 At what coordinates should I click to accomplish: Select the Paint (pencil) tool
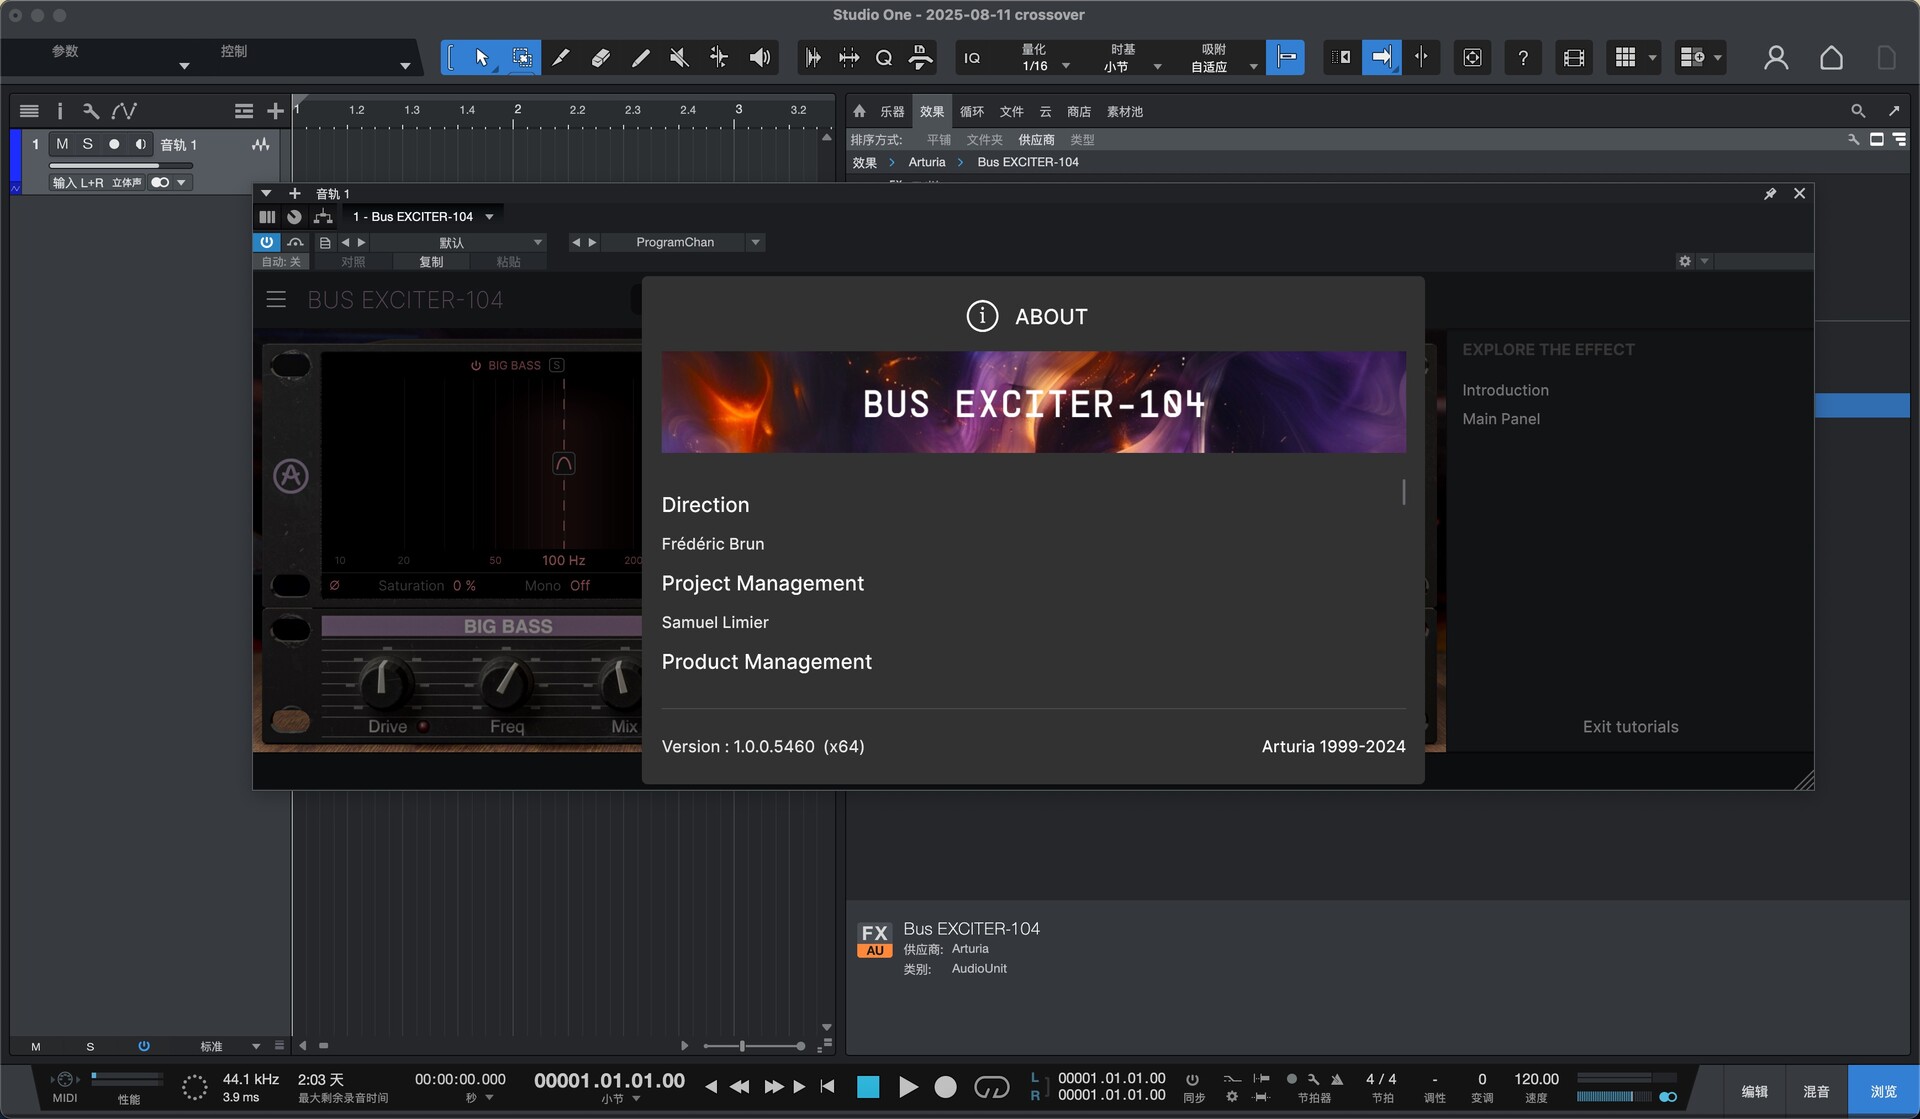click(640, 58)
